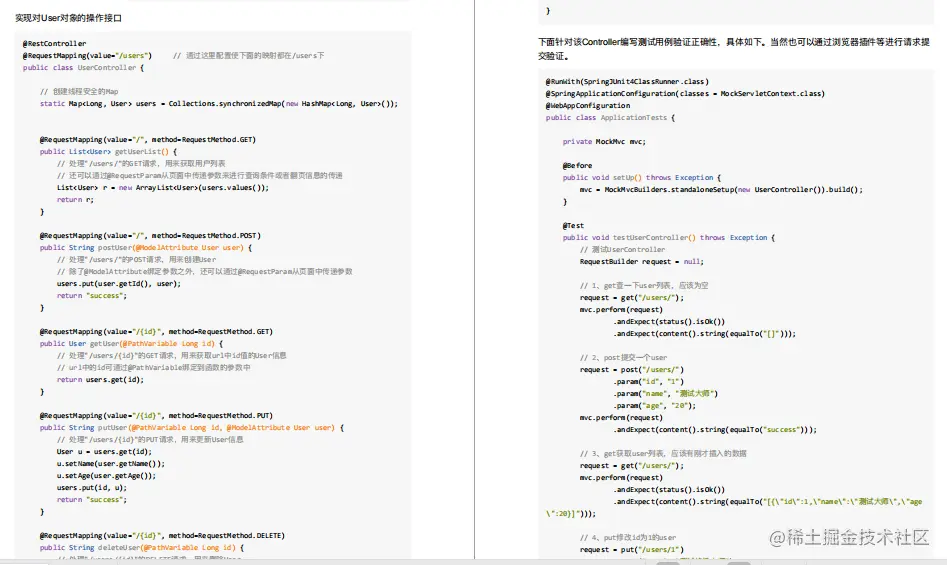Click the @RestController annotation line

pyautogui.click(x=54, y=43)
